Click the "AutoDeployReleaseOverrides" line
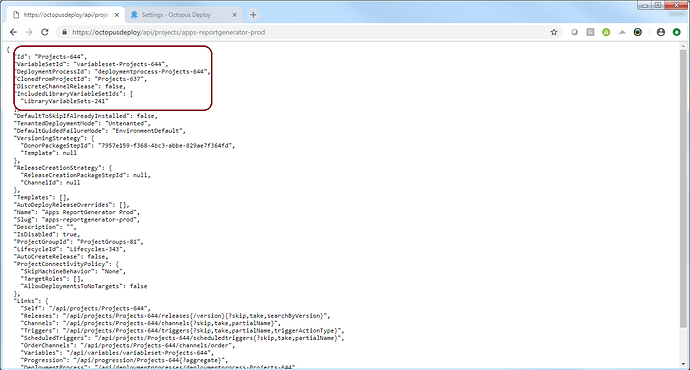Image resolution: width=690 pixels, height=370 pixels. point(72,205)
